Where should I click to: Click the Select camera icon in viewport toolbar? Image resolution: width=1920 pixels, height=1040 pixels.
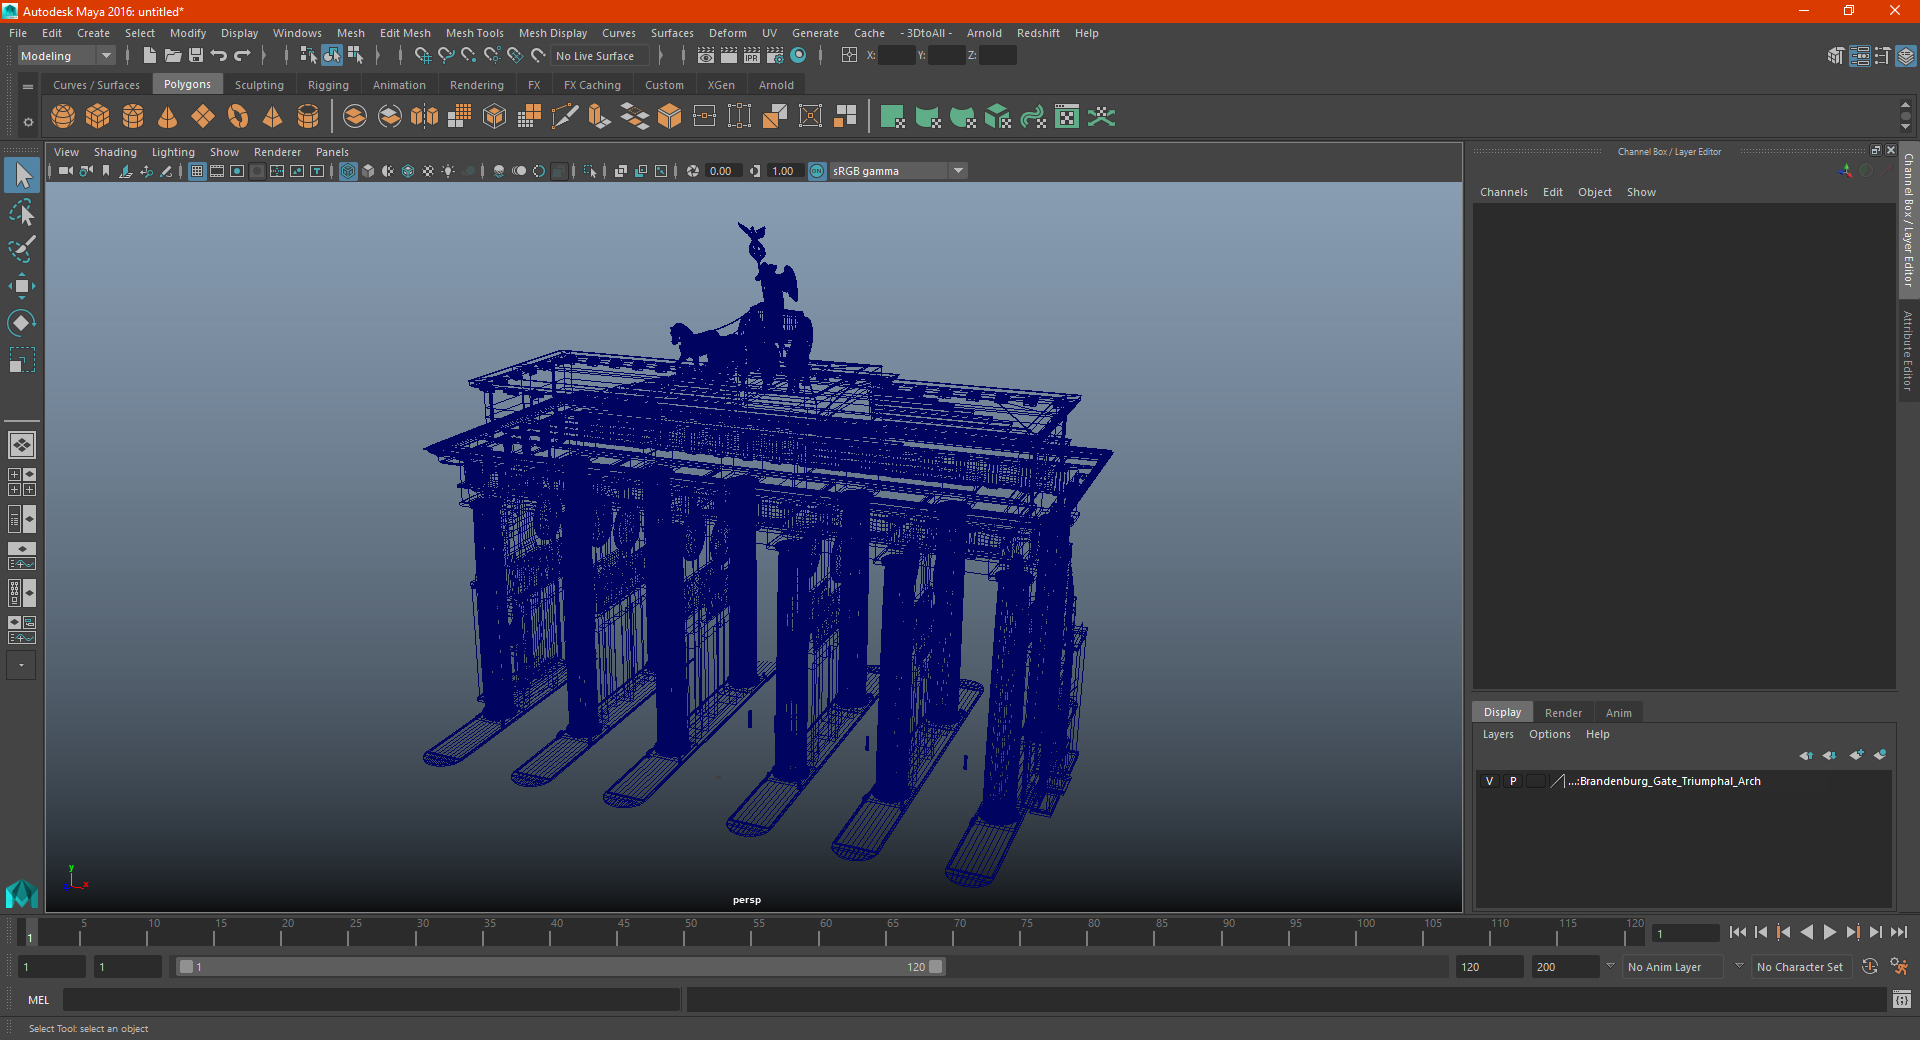[x=65, y=171]
